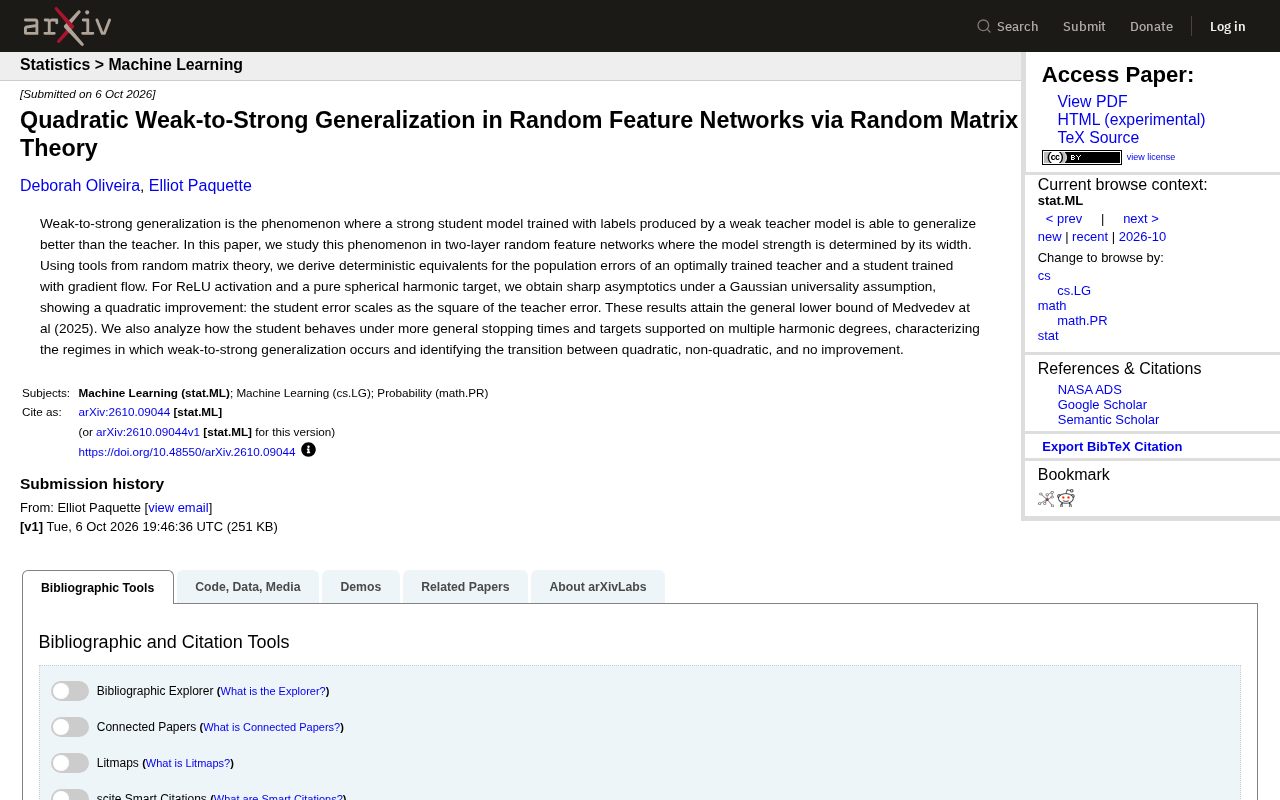Screen dimensions: 1280x800
Task: Click View PDF link
Action: (x=1092, y=102)
